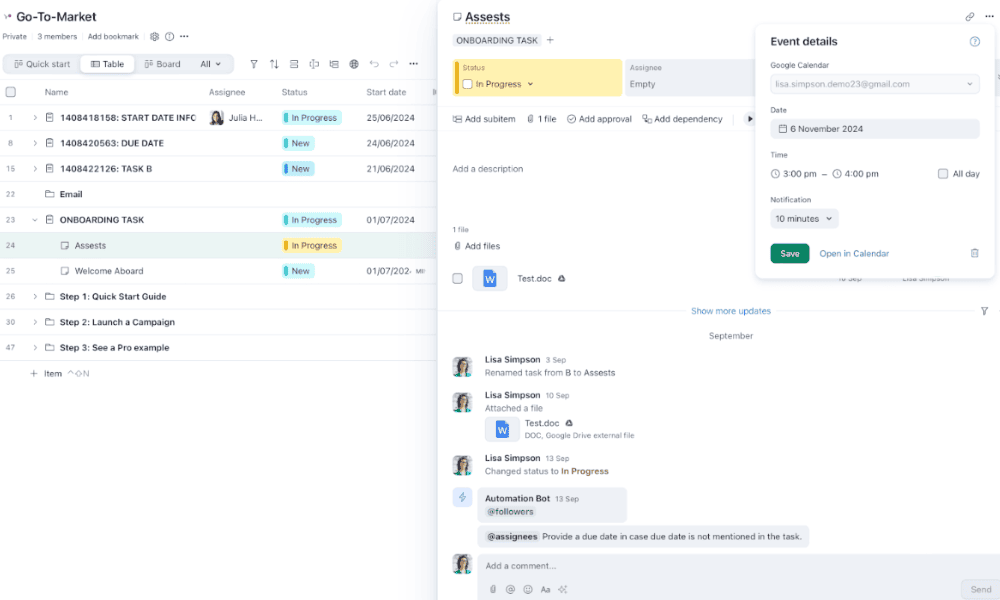
Task: Open the help icon in Event details
Action: 974,42
